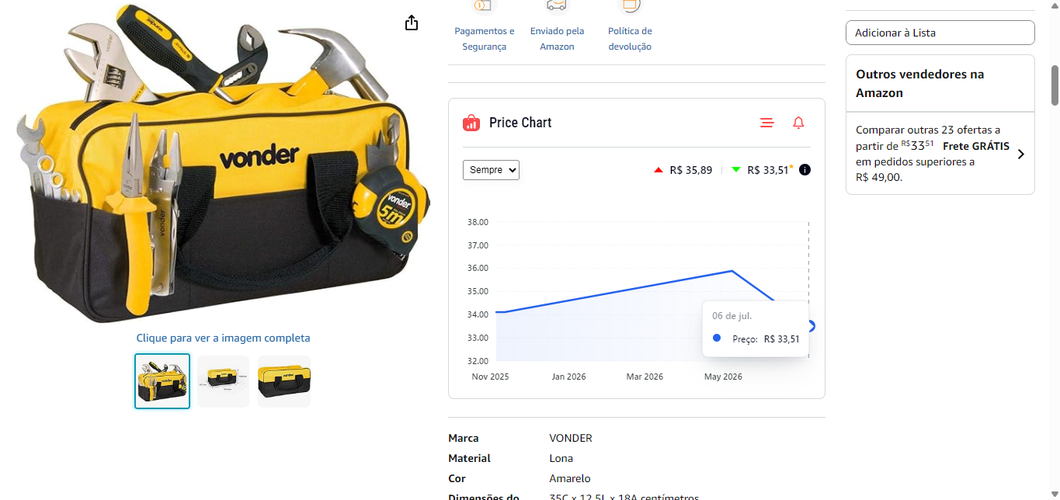Screen dimensions: 1060x500
Task: Click the main Vonder tool bag image
Action: [223, 162]
